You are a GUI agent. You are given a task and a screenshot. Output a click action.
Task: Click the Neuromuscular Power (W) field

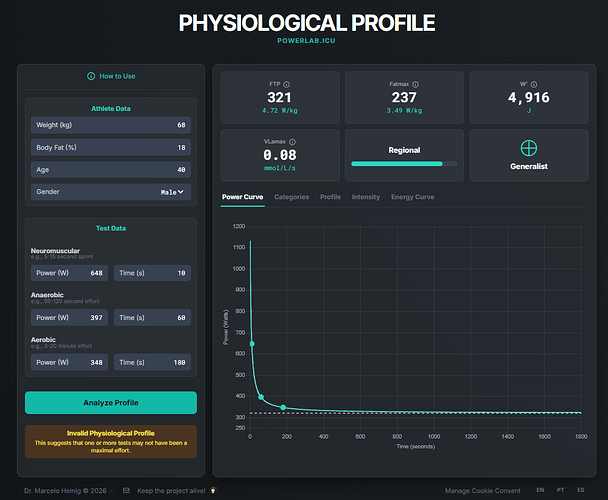(x=69, y=273)
